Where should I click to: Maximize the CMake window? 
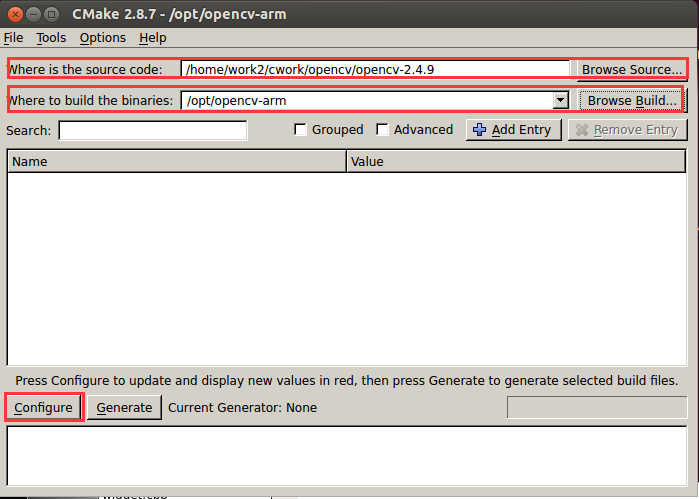tap(52, 15)
